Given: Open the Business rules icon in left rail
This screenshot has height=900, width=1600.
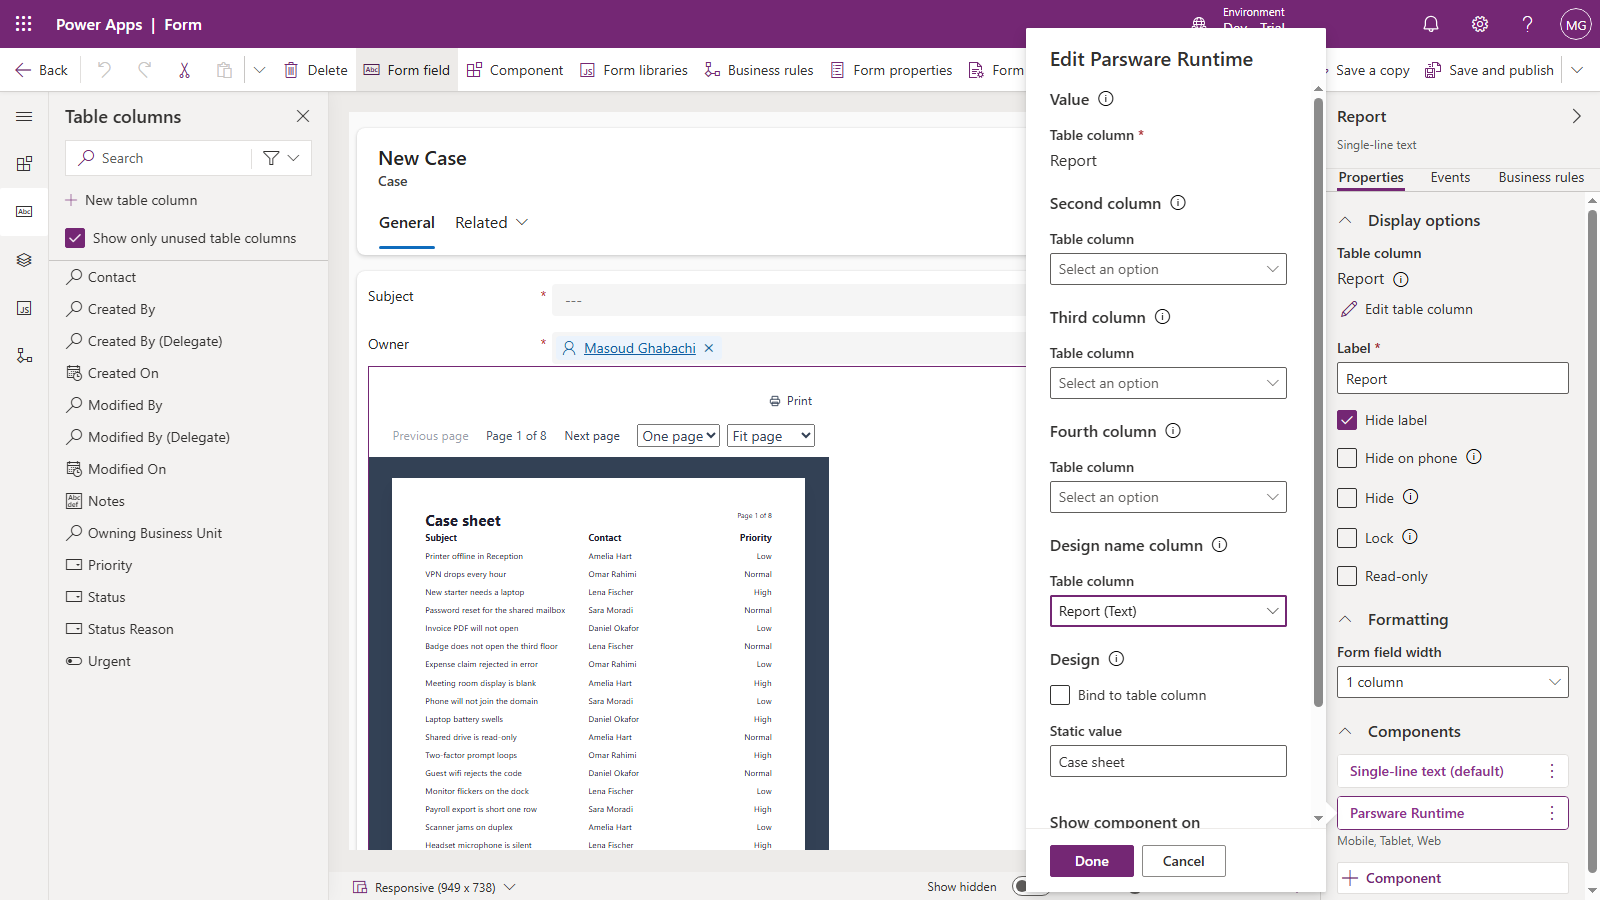Looking at the screenshot, I should (24, 356).
